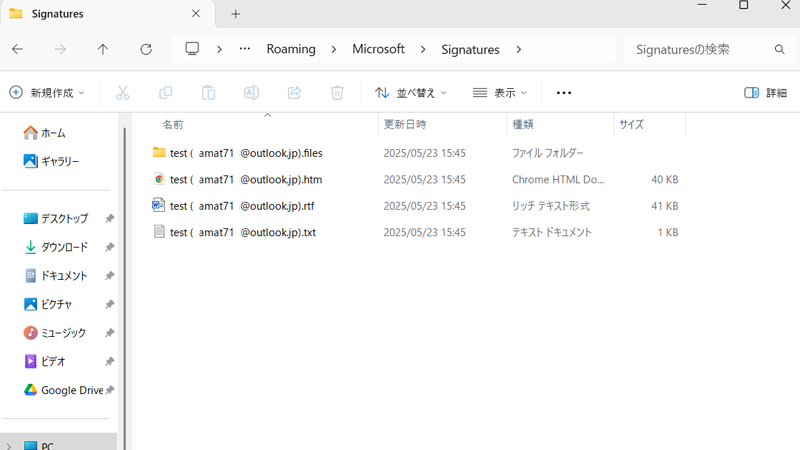The height and width of the screenshot is (450, 800).
Task: Select the .txt text document
Action: 415,233
